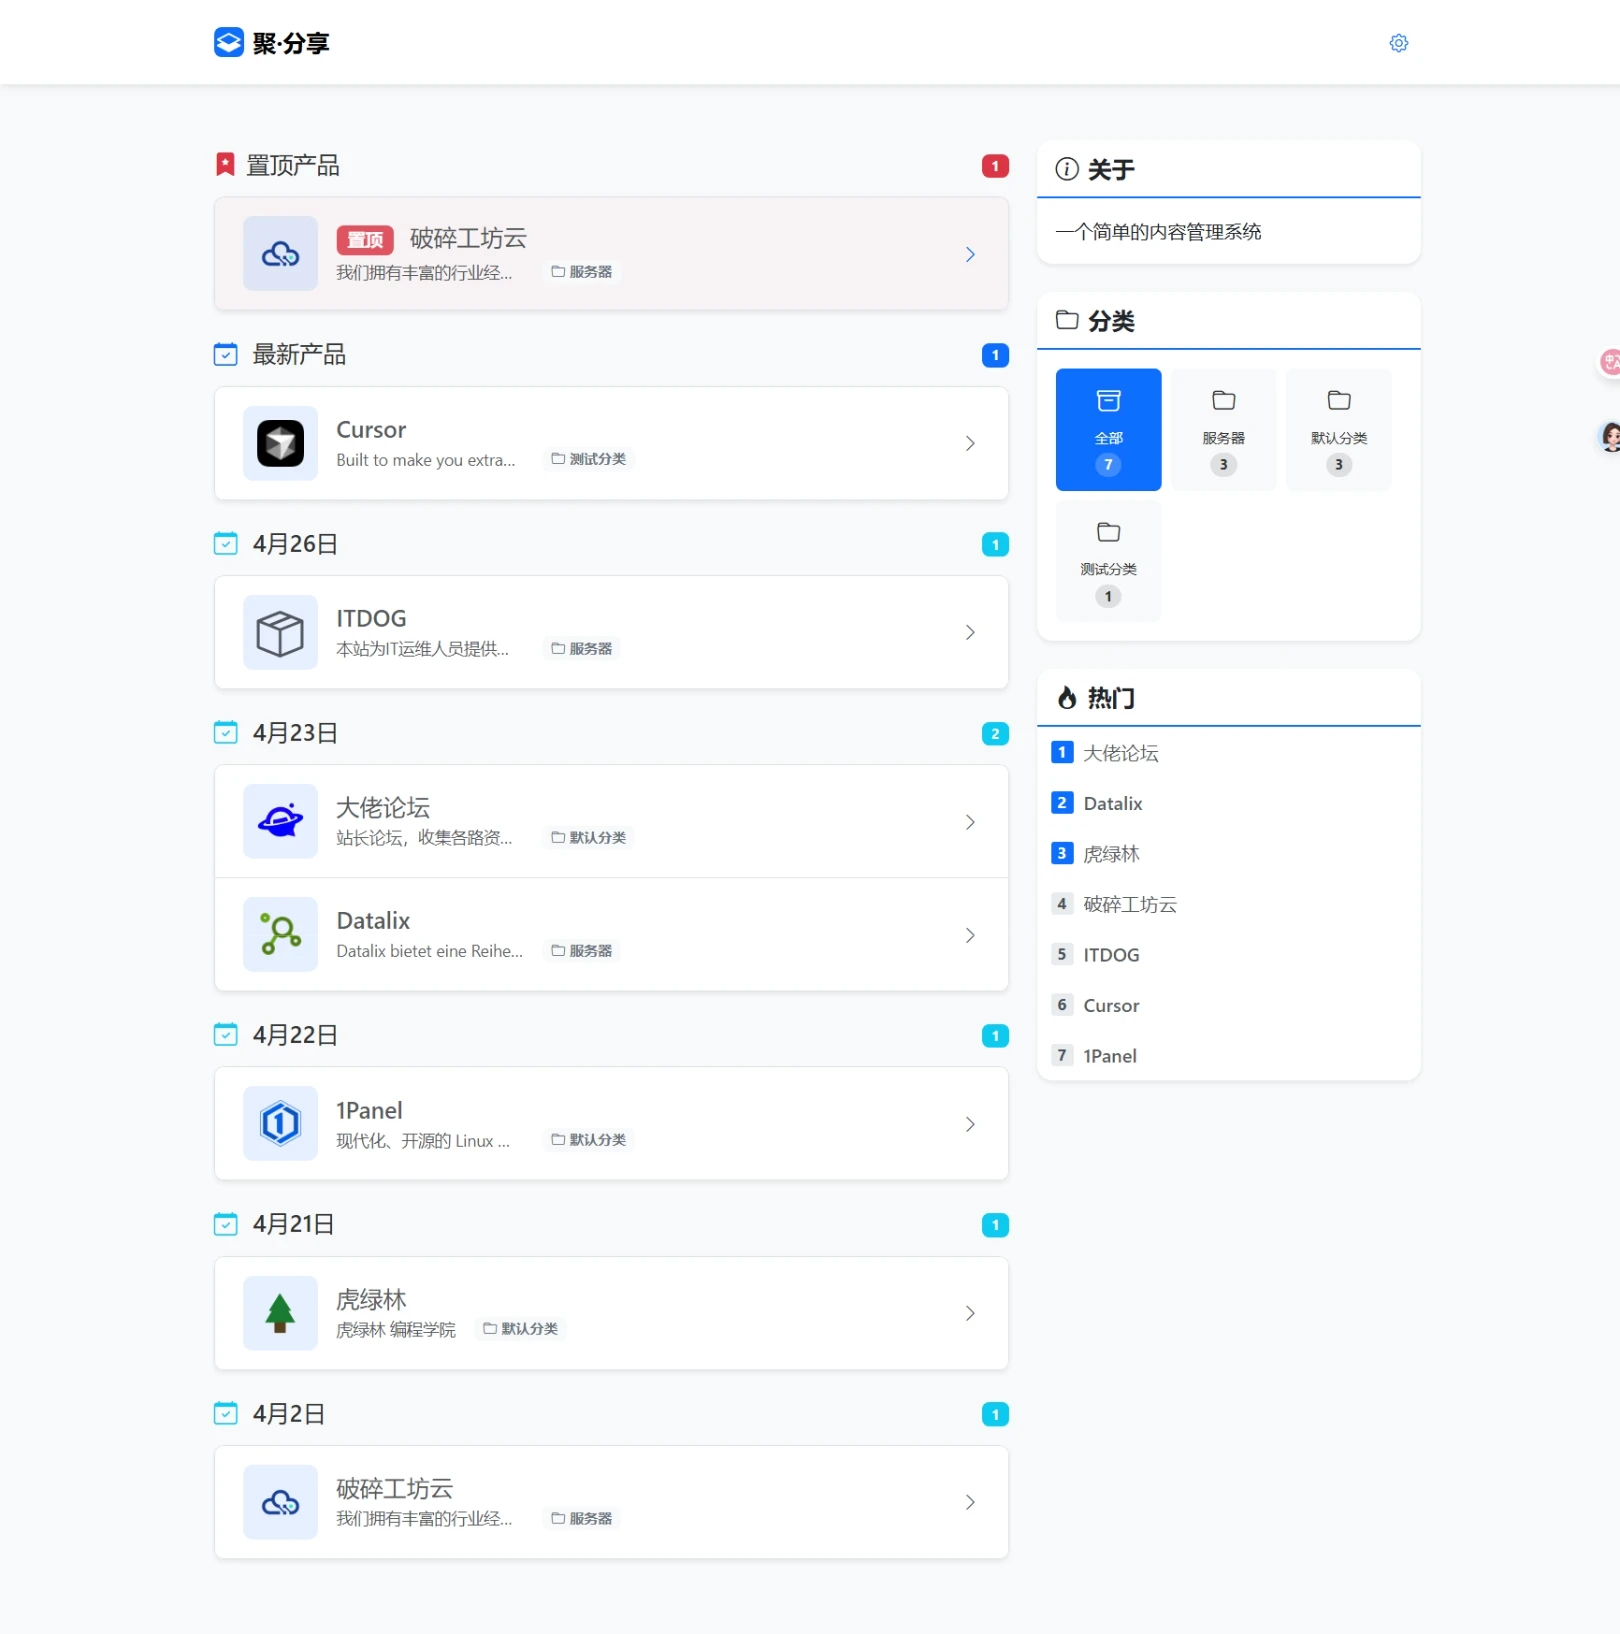Image resolution: width=1620 pixels, height=1634 pixels.
Task: Open ITDOG in the 热门 list
Action: 1111,955
